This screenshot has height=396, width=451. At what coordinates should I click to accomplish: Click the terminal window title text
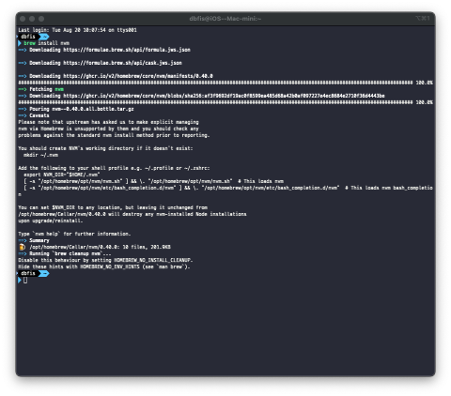point(225,19)
